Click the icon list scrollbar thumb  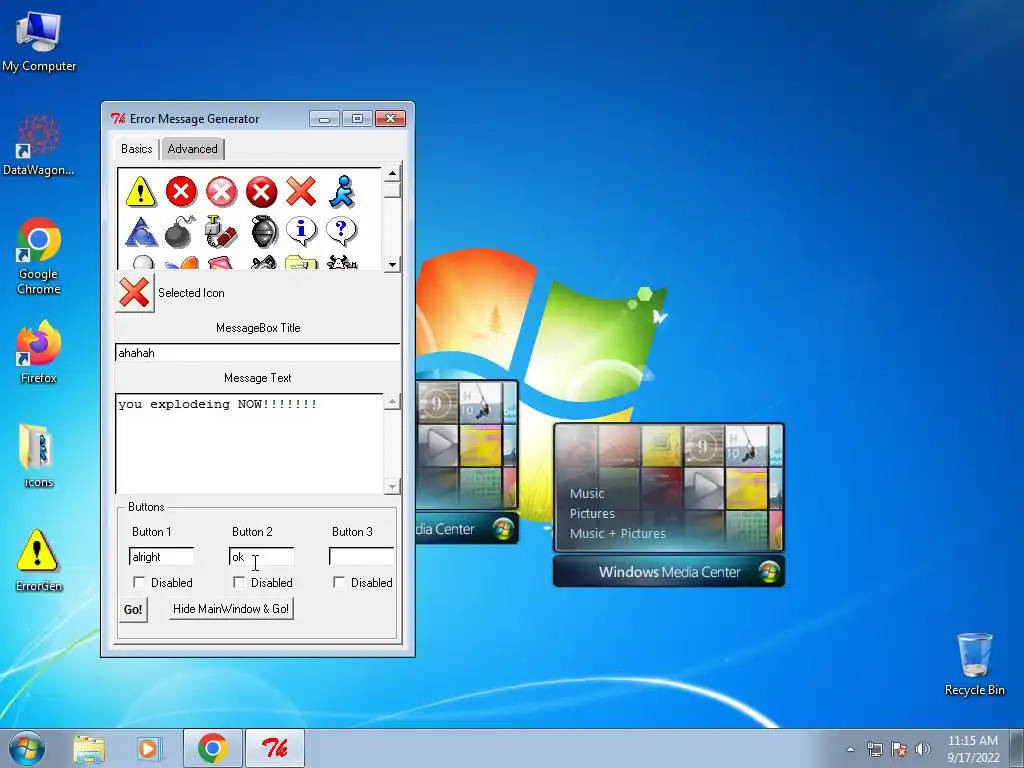tap(392, 190)
